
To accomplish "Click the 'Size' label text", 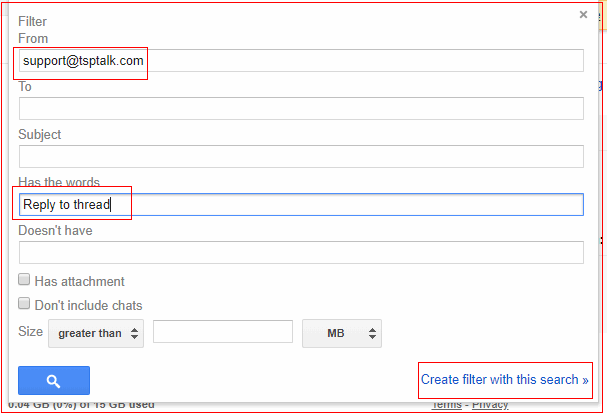I will coord(31,332).
